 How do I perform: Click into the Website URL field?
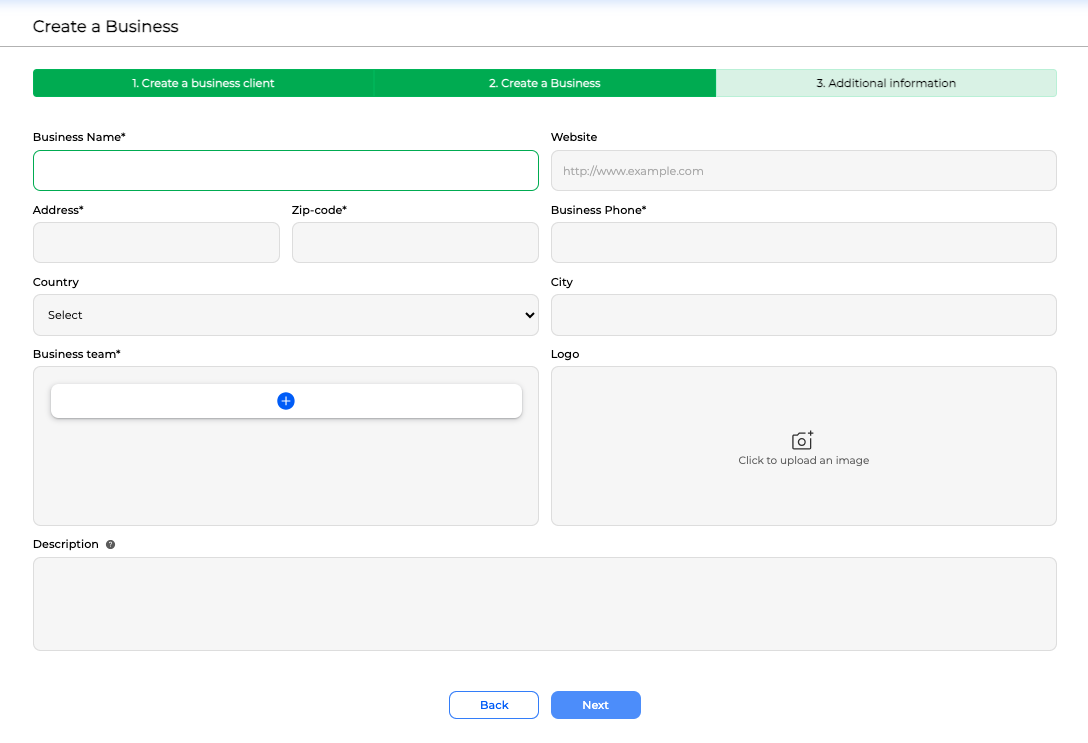803,171
